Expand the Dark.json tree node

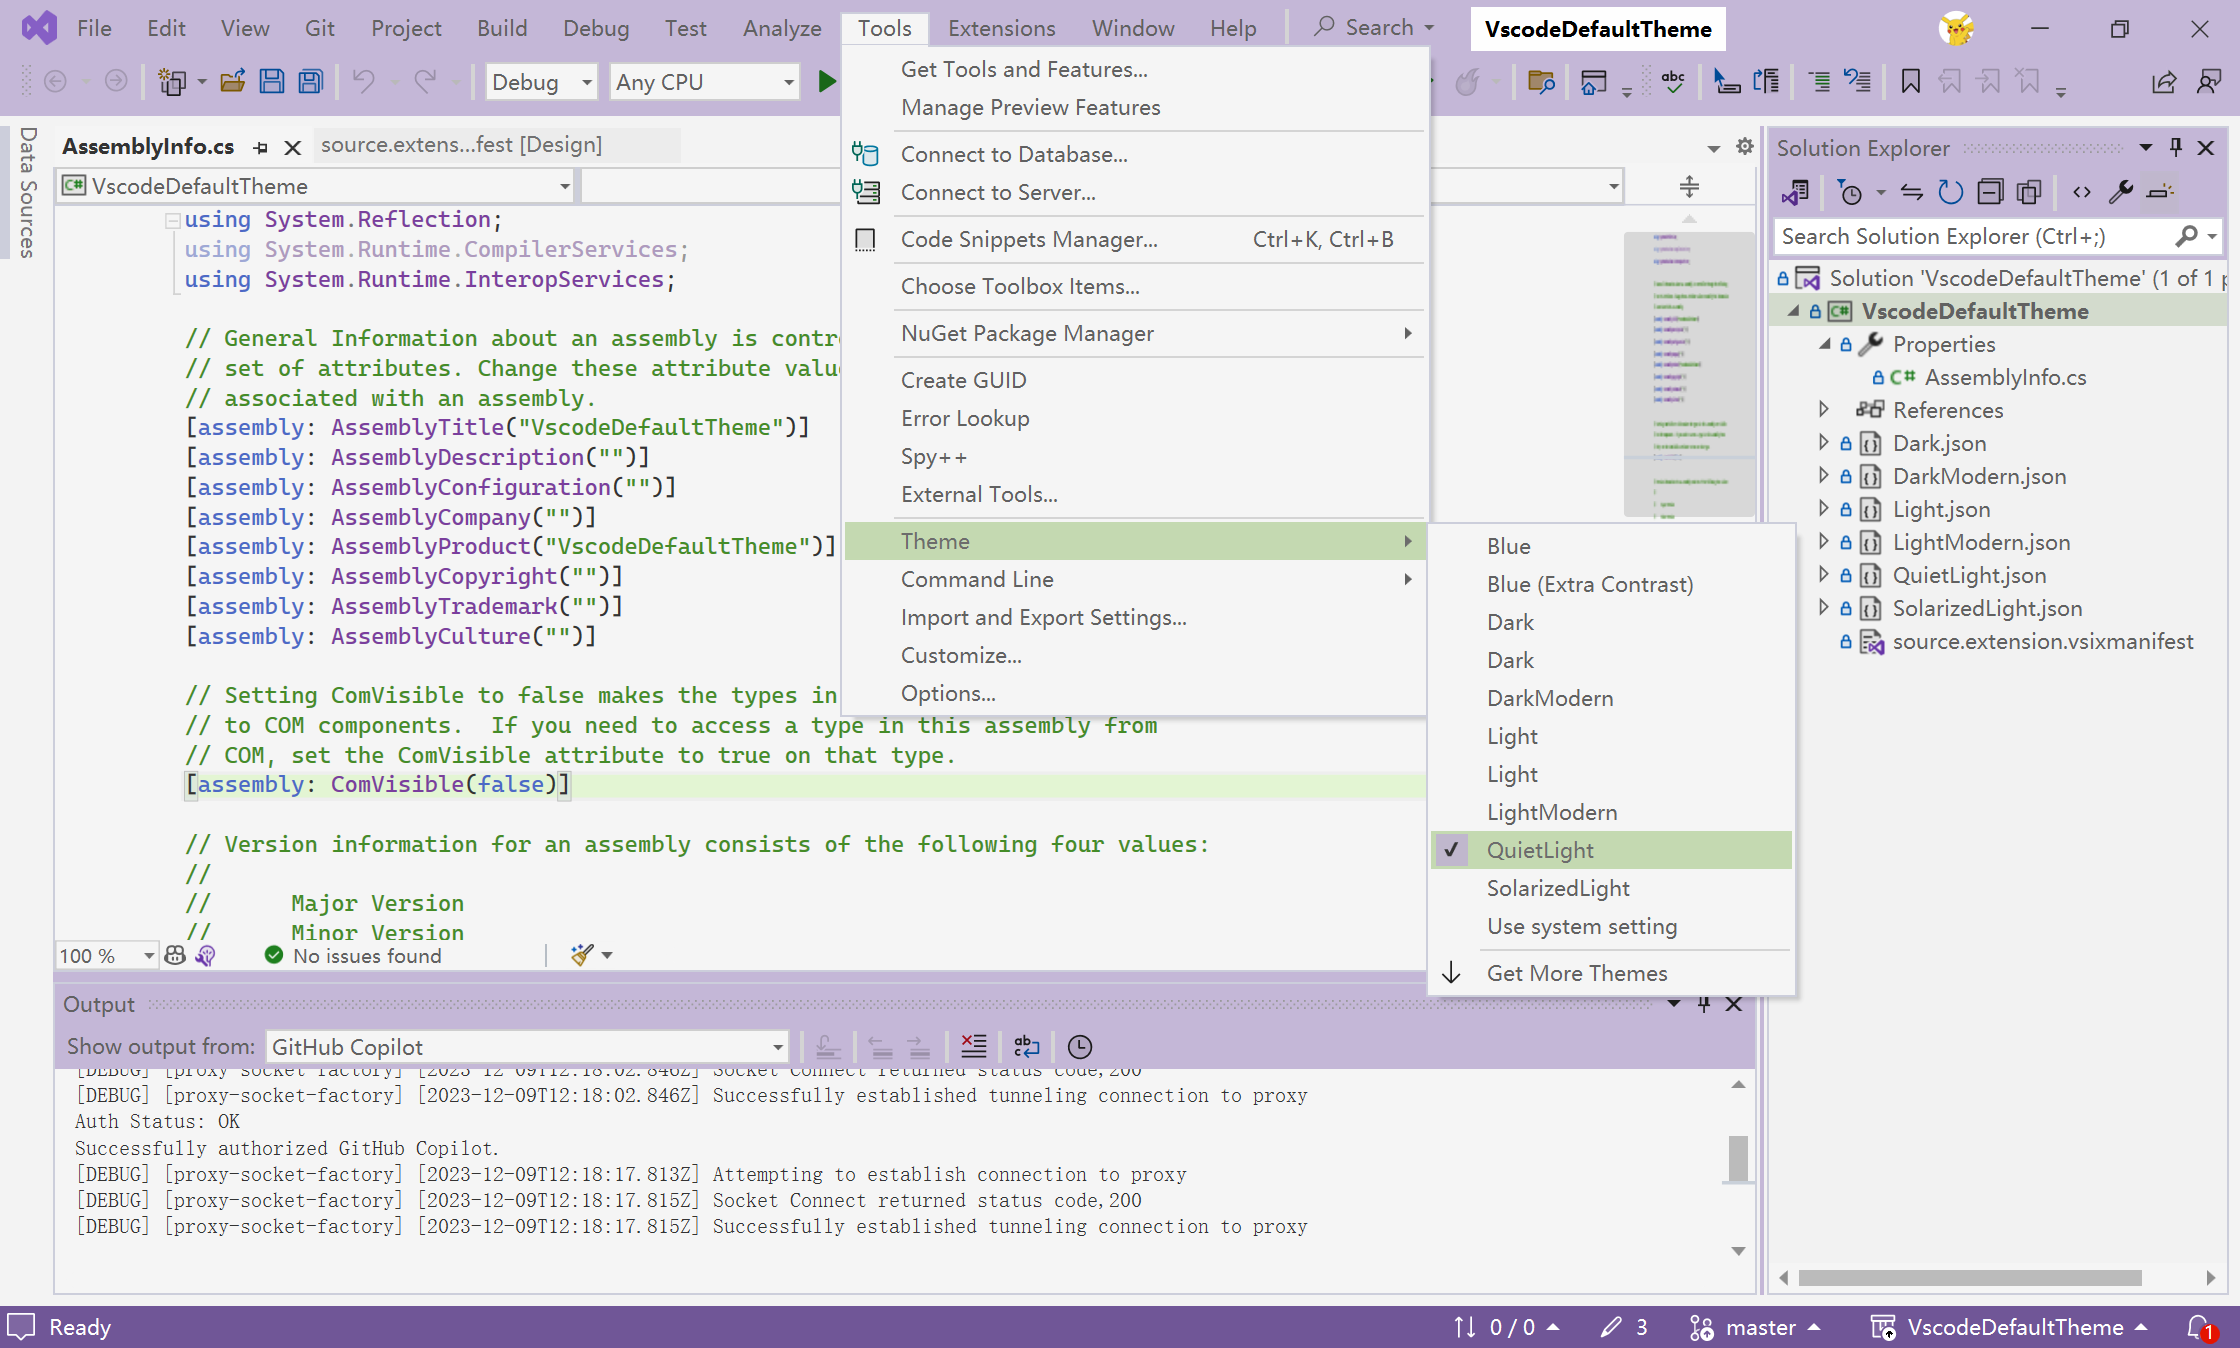(x=1823, y=443)
